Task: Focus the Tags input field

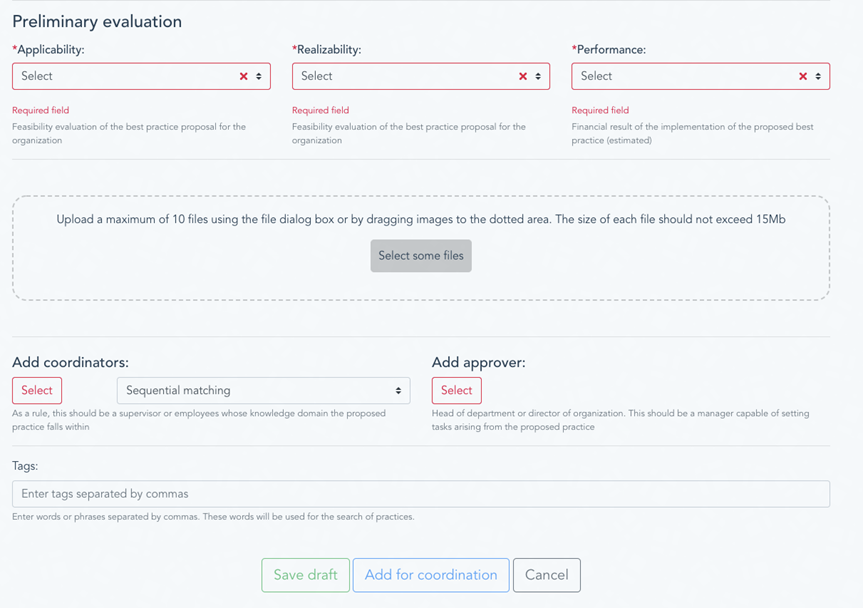Action: coord(421,494)
